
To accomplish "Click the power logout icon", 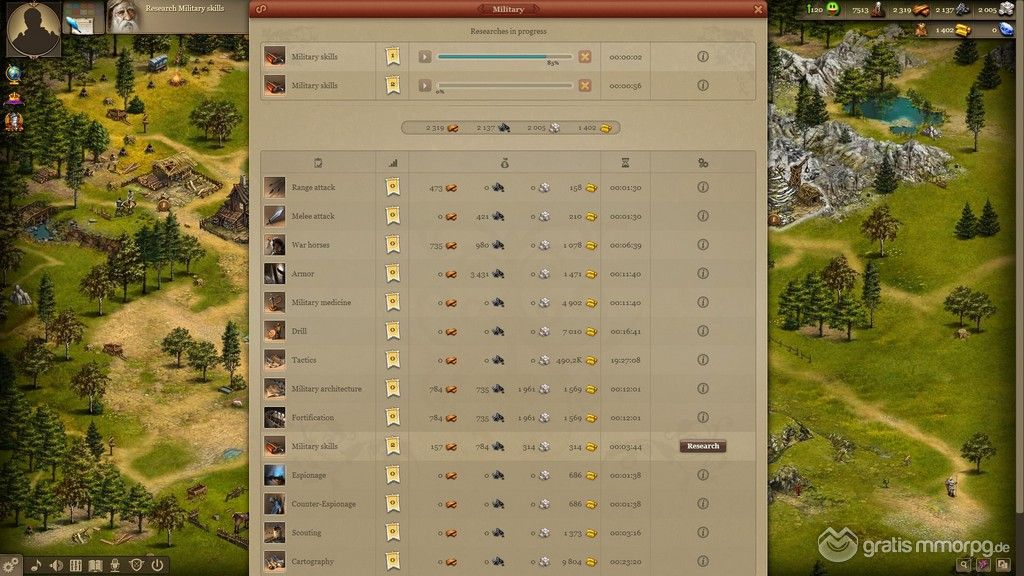I will click(157, 566).
